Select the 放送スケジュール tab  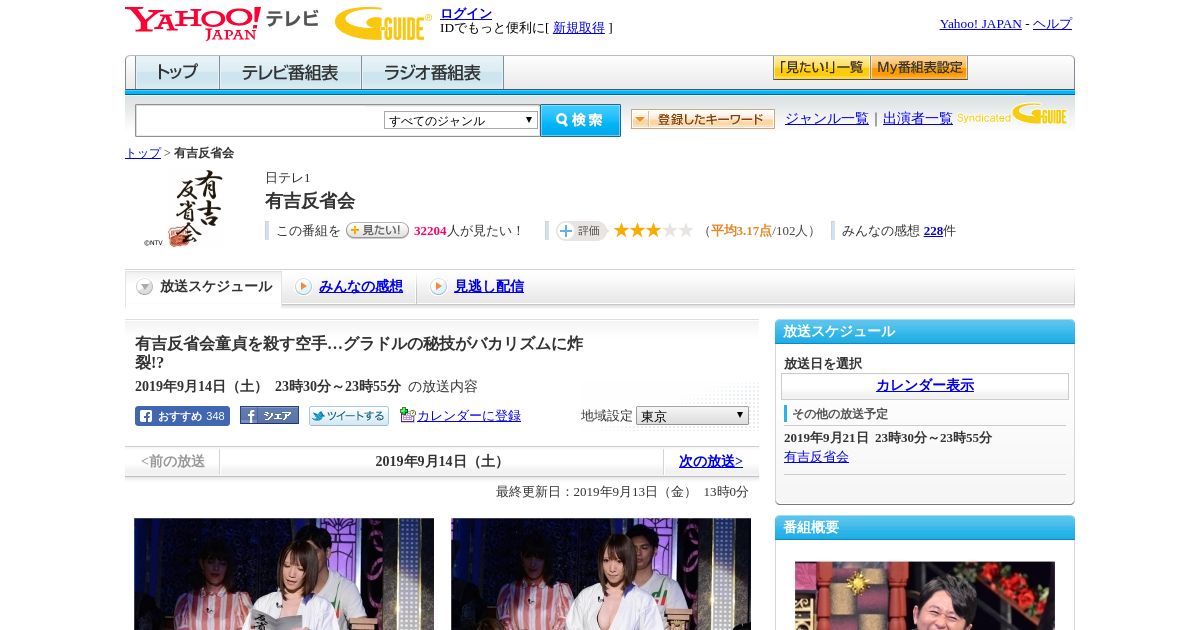[x=204, y=287]
